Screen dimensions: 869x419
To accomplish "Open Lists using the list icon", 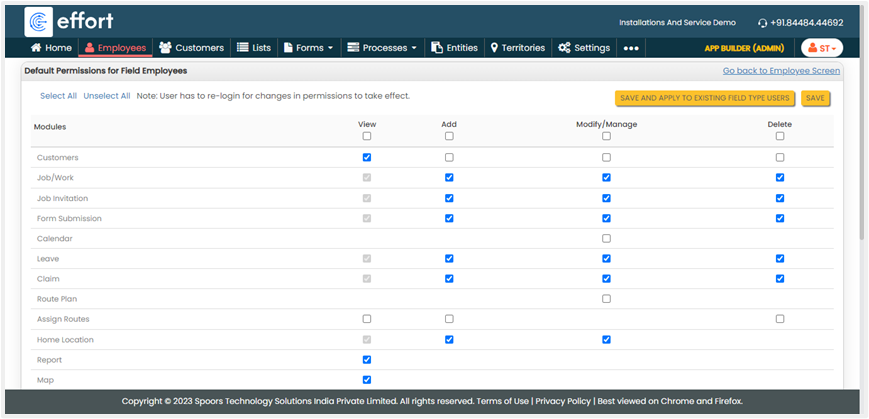I will coord(242,47).
